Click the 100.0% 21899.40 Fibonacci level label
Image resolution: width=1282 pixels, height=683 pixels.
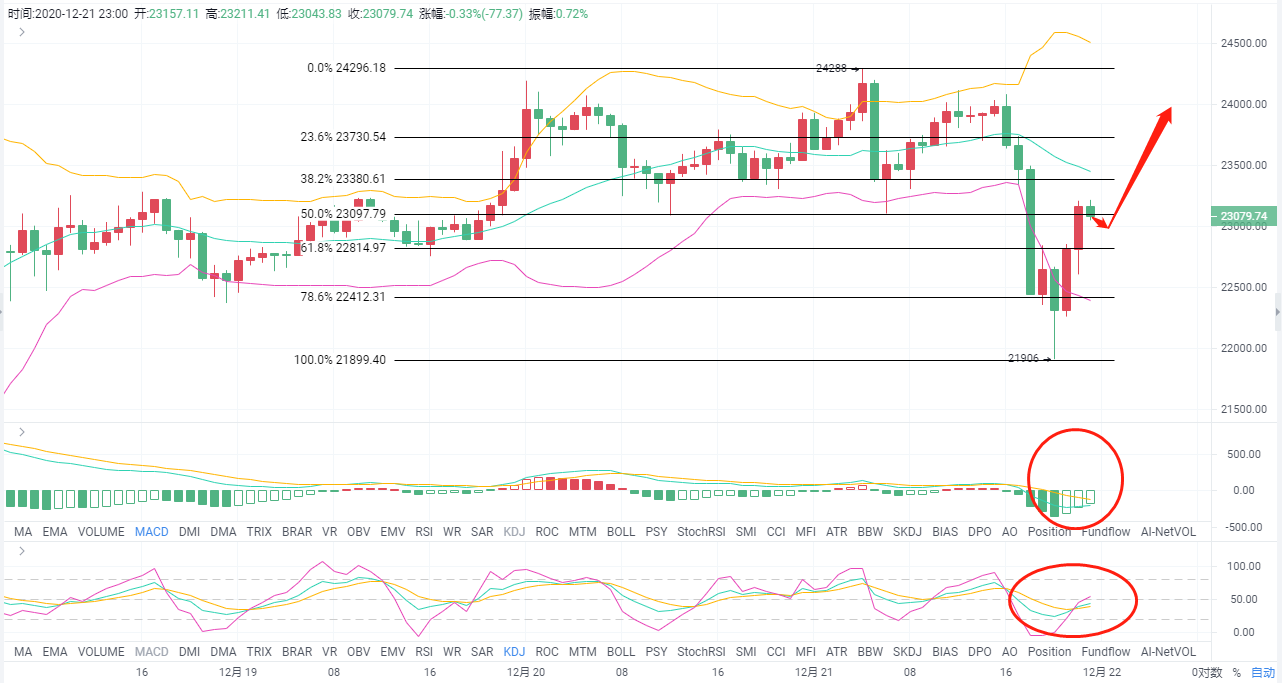click(340, 360)
